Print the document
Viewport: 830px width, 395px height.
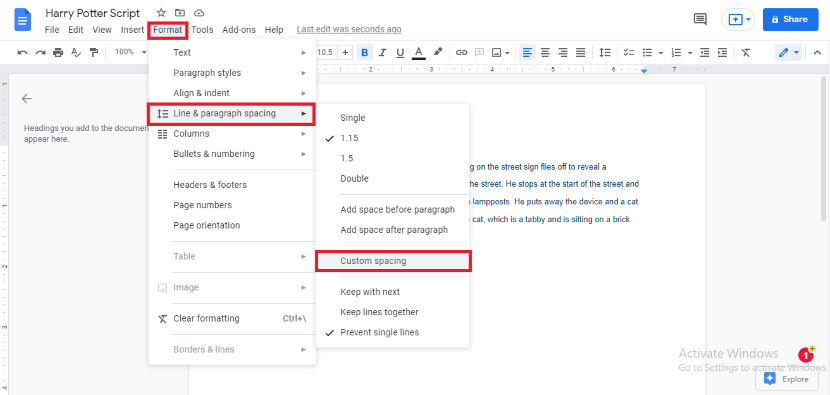(x=58, y=52)
